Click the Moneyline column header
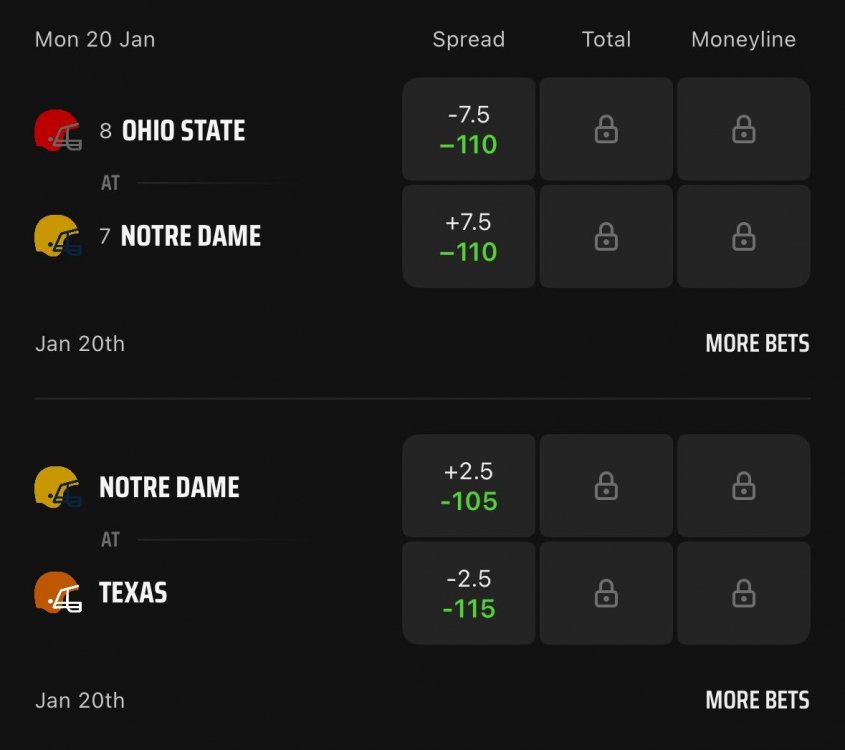Image resolution: width=845 pixels, height=750 pixels. click(743, 40)
